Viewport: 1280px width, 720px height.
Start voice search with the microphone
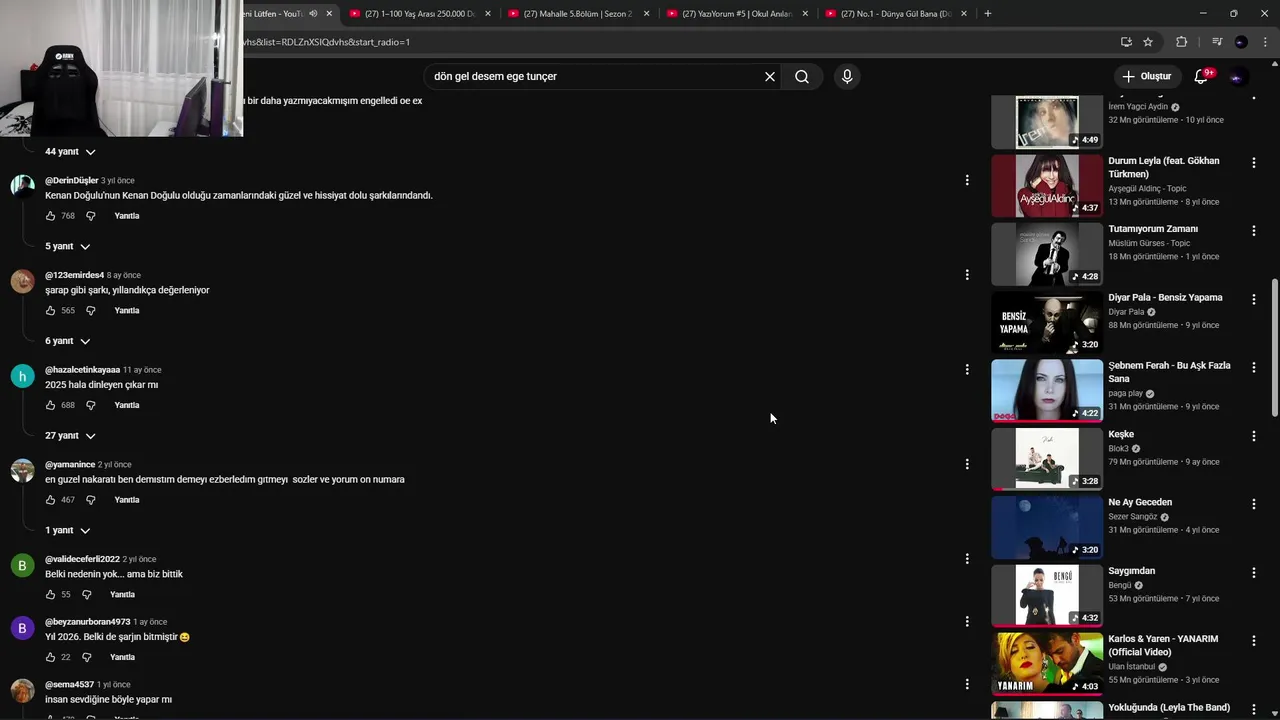pyautogui.click(x=847, y=76)
